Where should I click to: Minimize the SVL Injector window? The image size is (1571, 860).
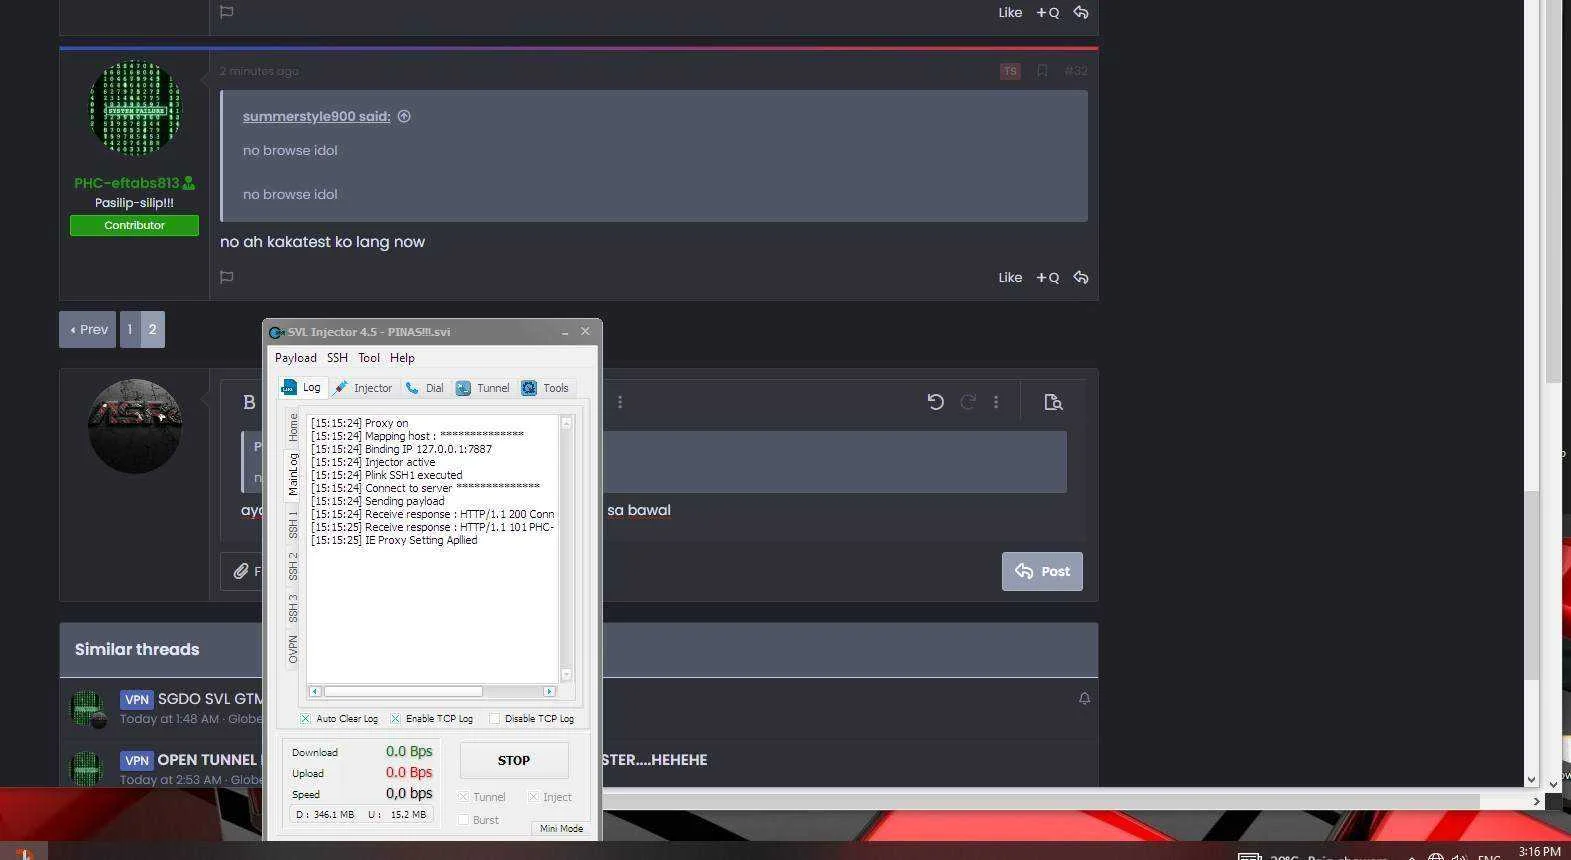565,332
